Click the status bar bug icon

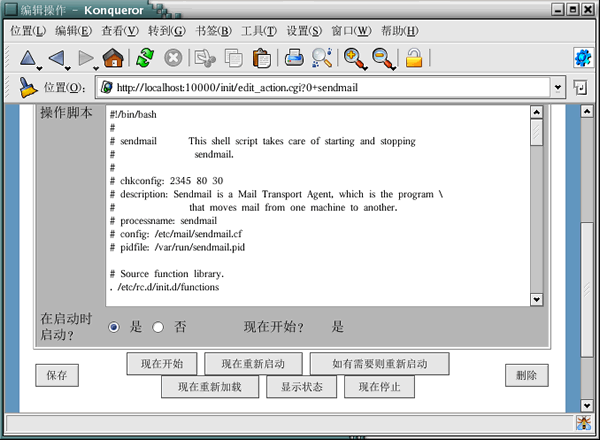(x=584, y=423)
